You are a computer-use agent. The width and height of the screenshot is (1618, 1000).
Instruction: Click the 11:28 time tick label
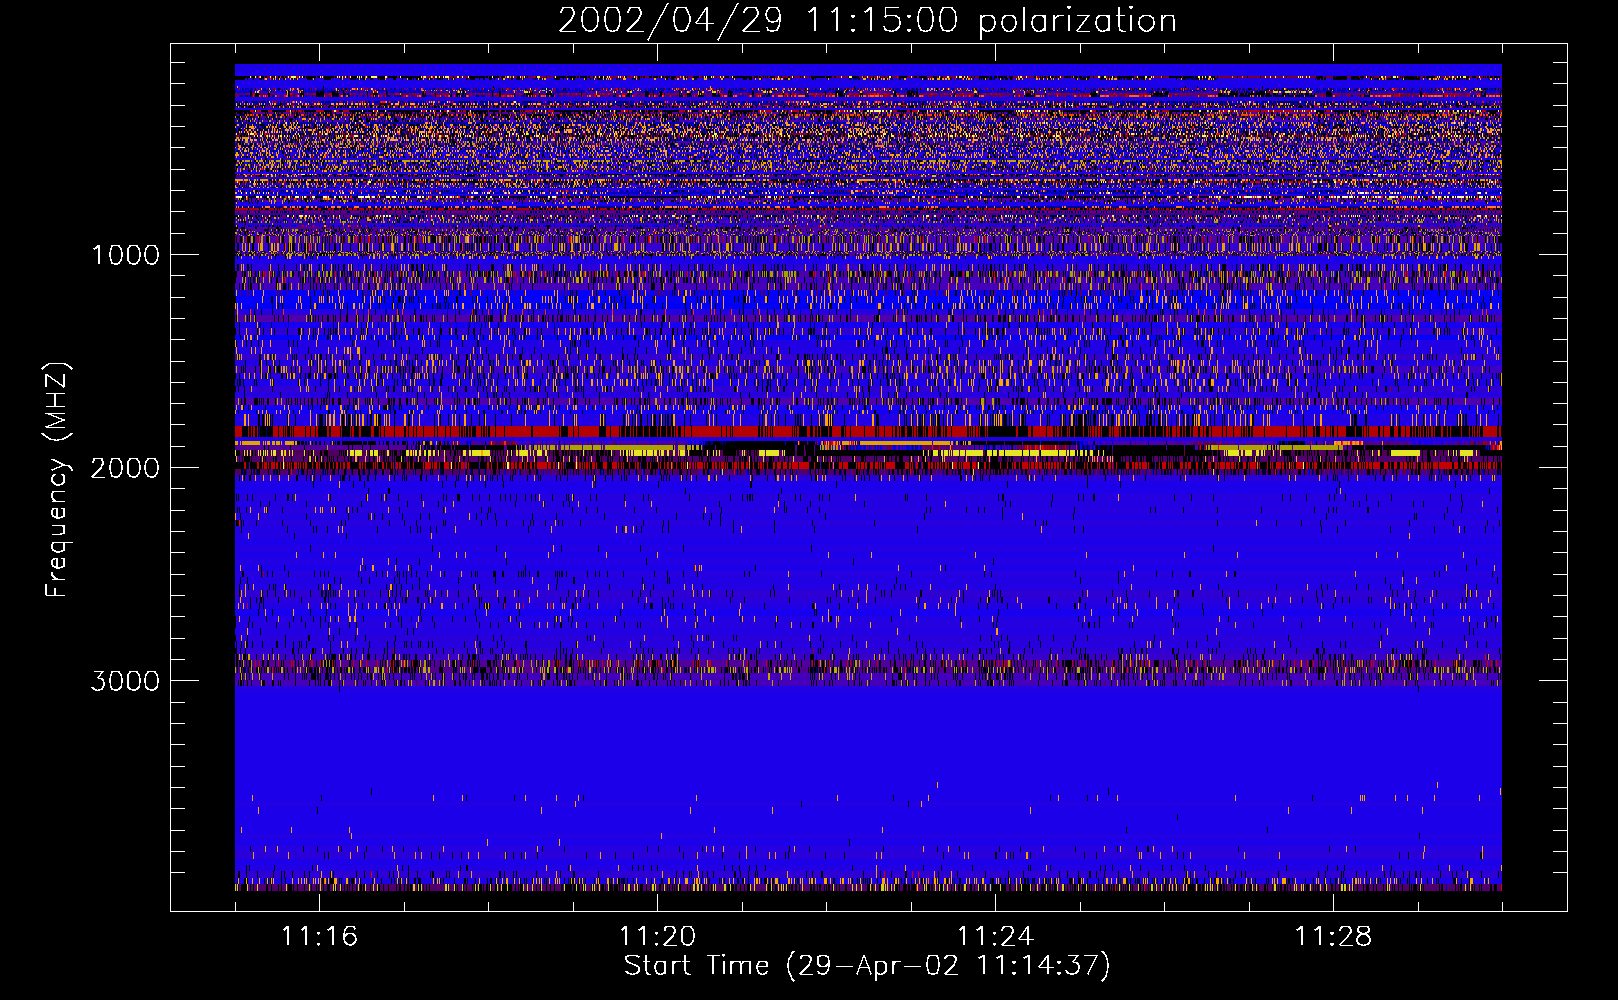[x=1333, y=937]
